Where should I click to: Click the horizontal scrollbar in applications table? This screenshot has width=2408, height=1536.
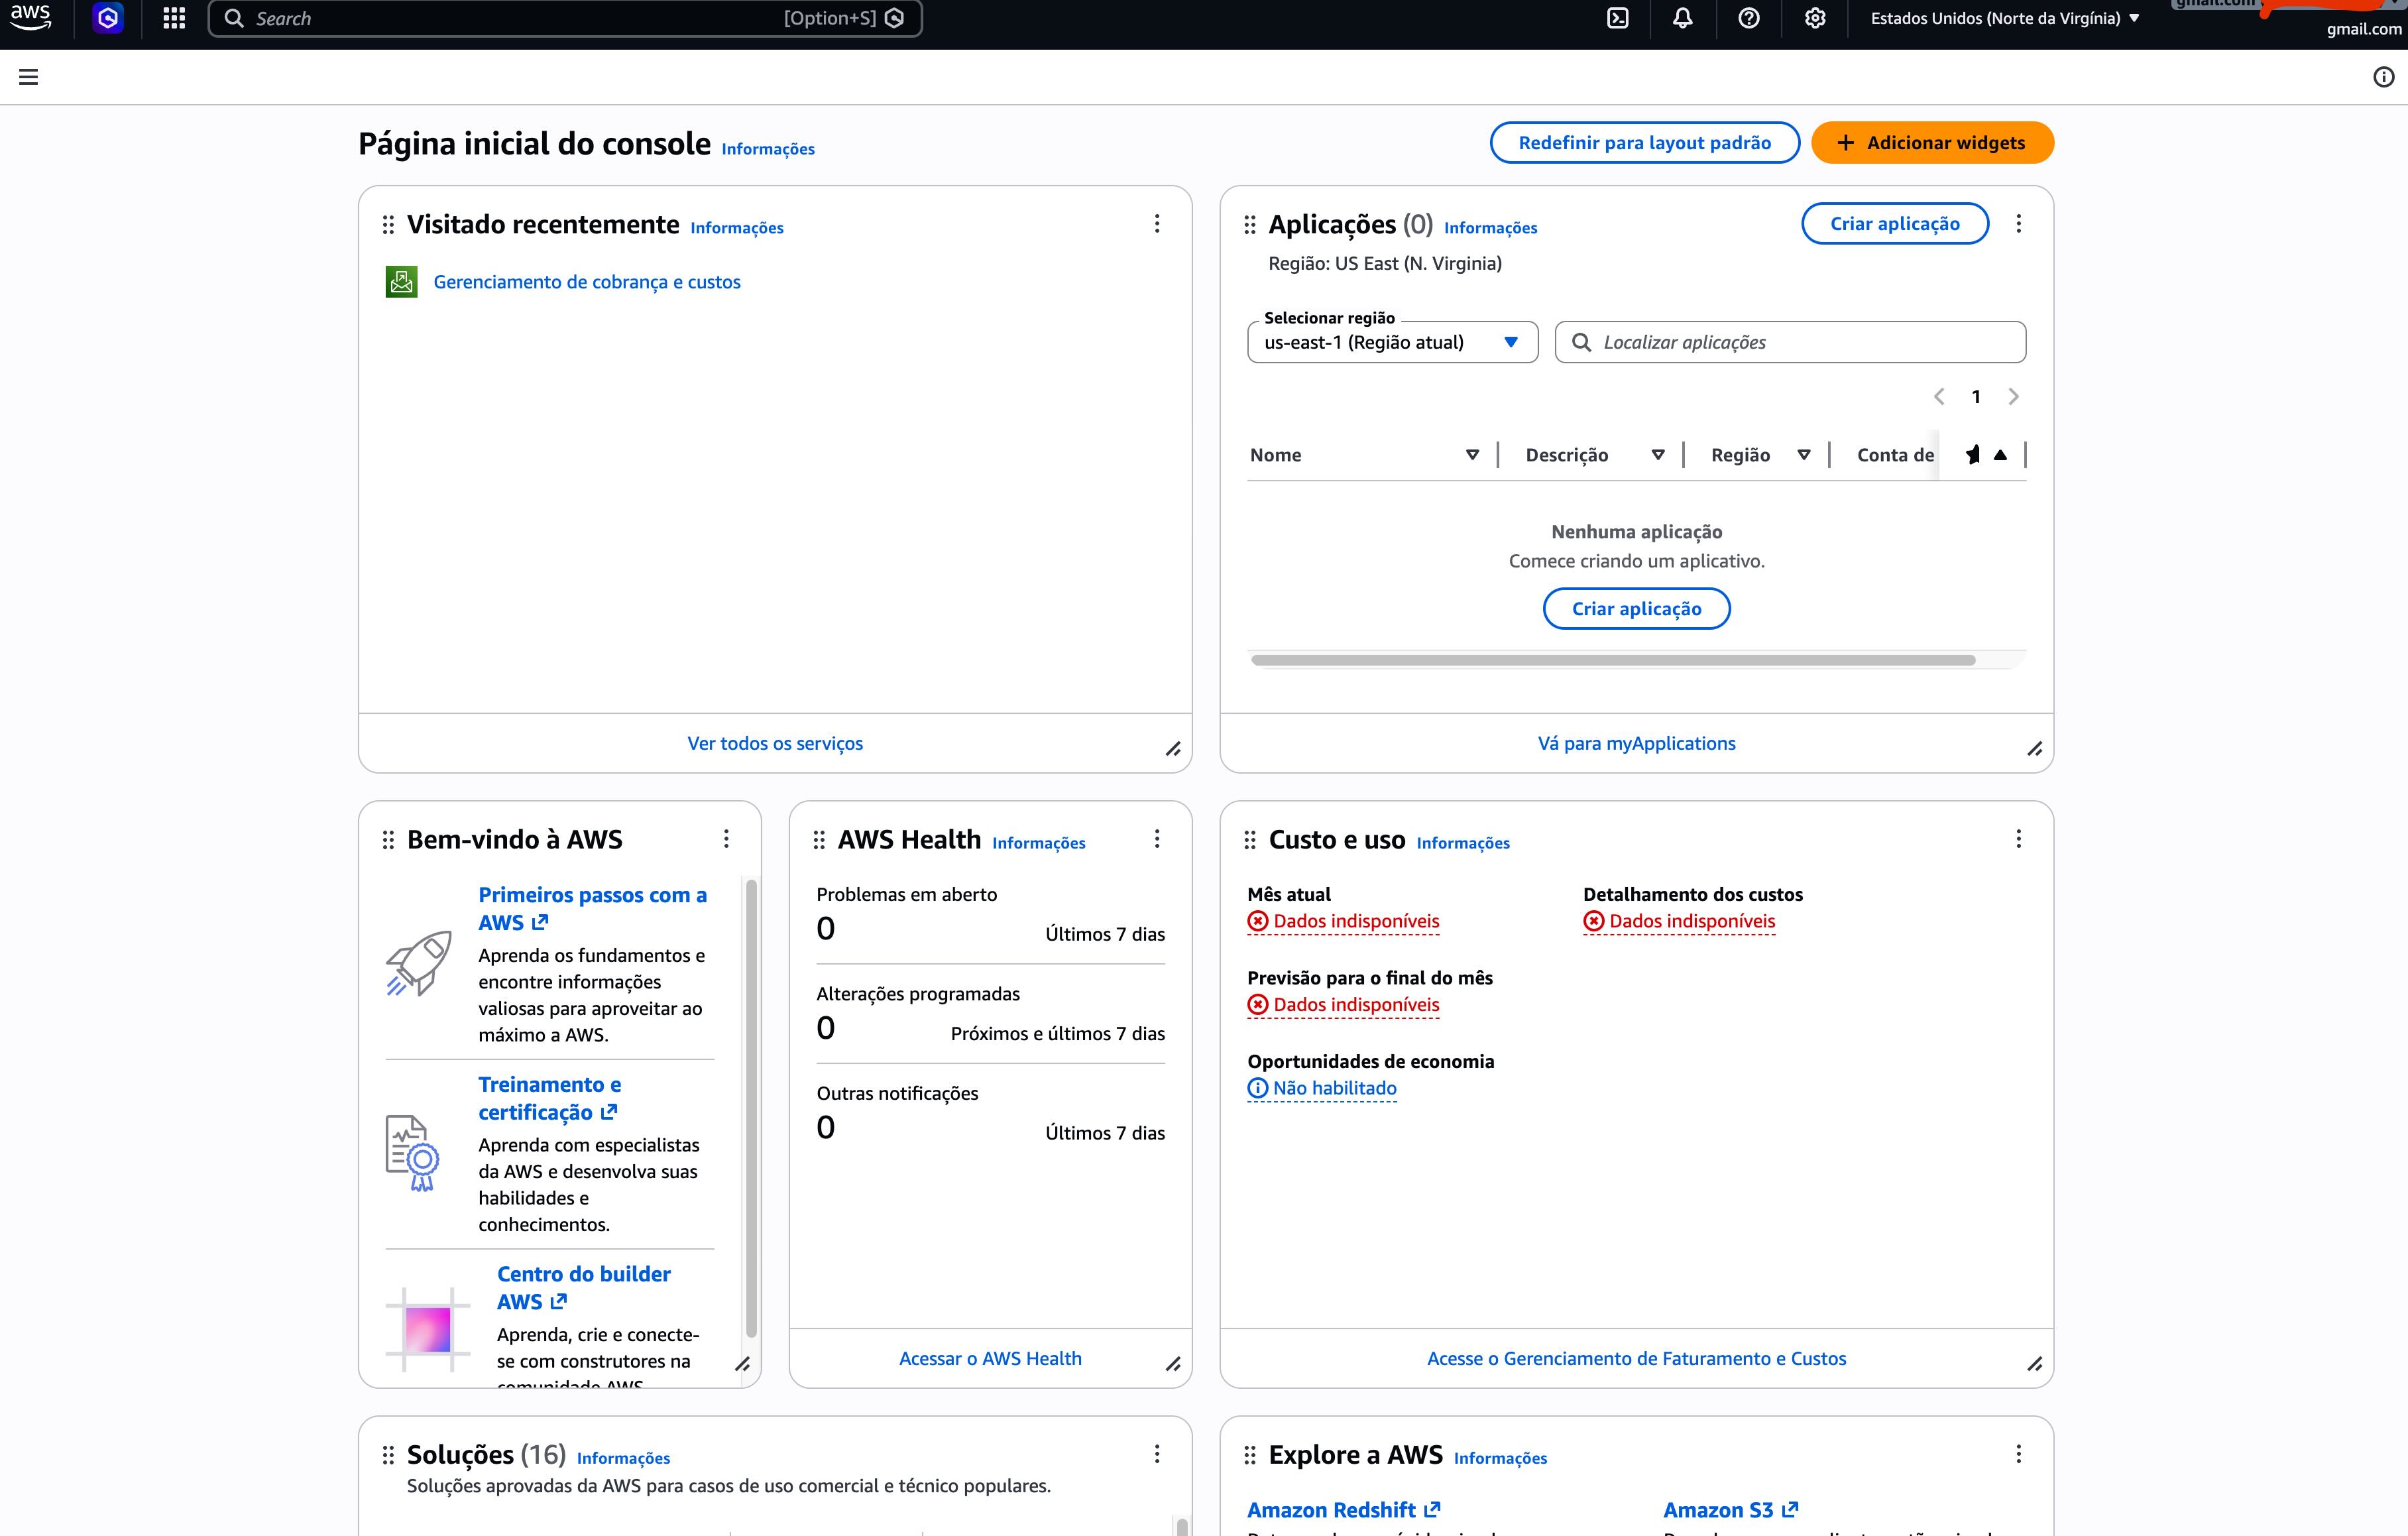point(1612,660)
